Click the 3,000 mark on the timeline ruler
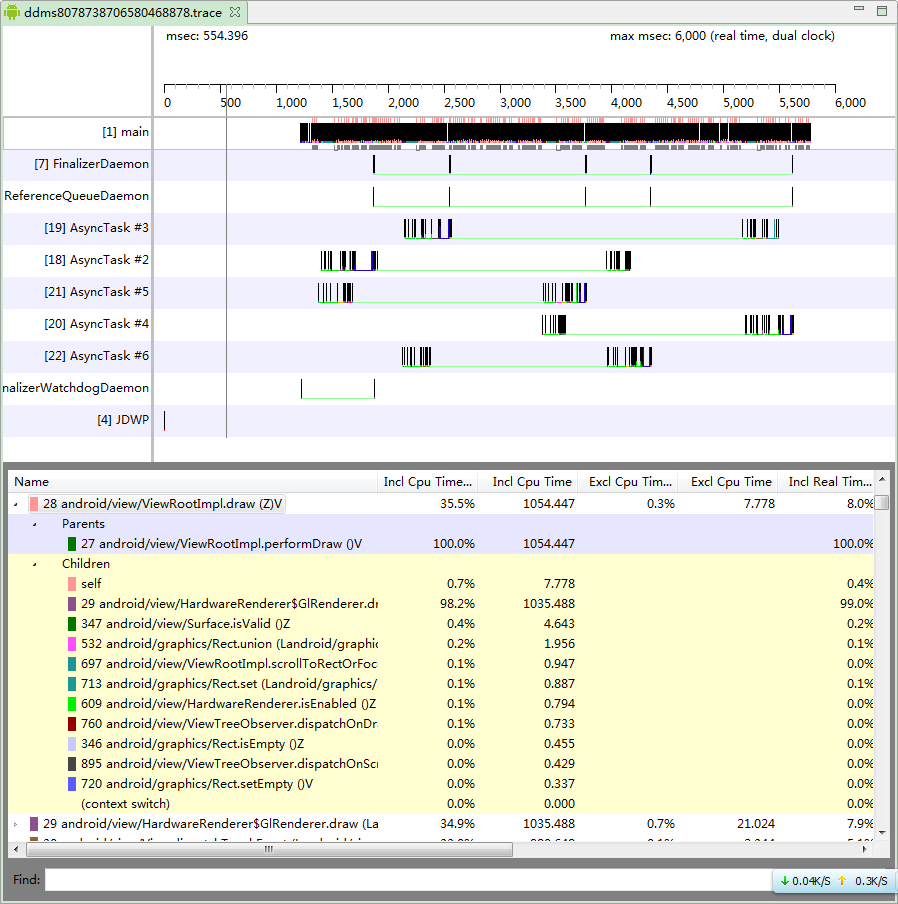The width and height of the screenshot is (898, 904). (515, 103)
